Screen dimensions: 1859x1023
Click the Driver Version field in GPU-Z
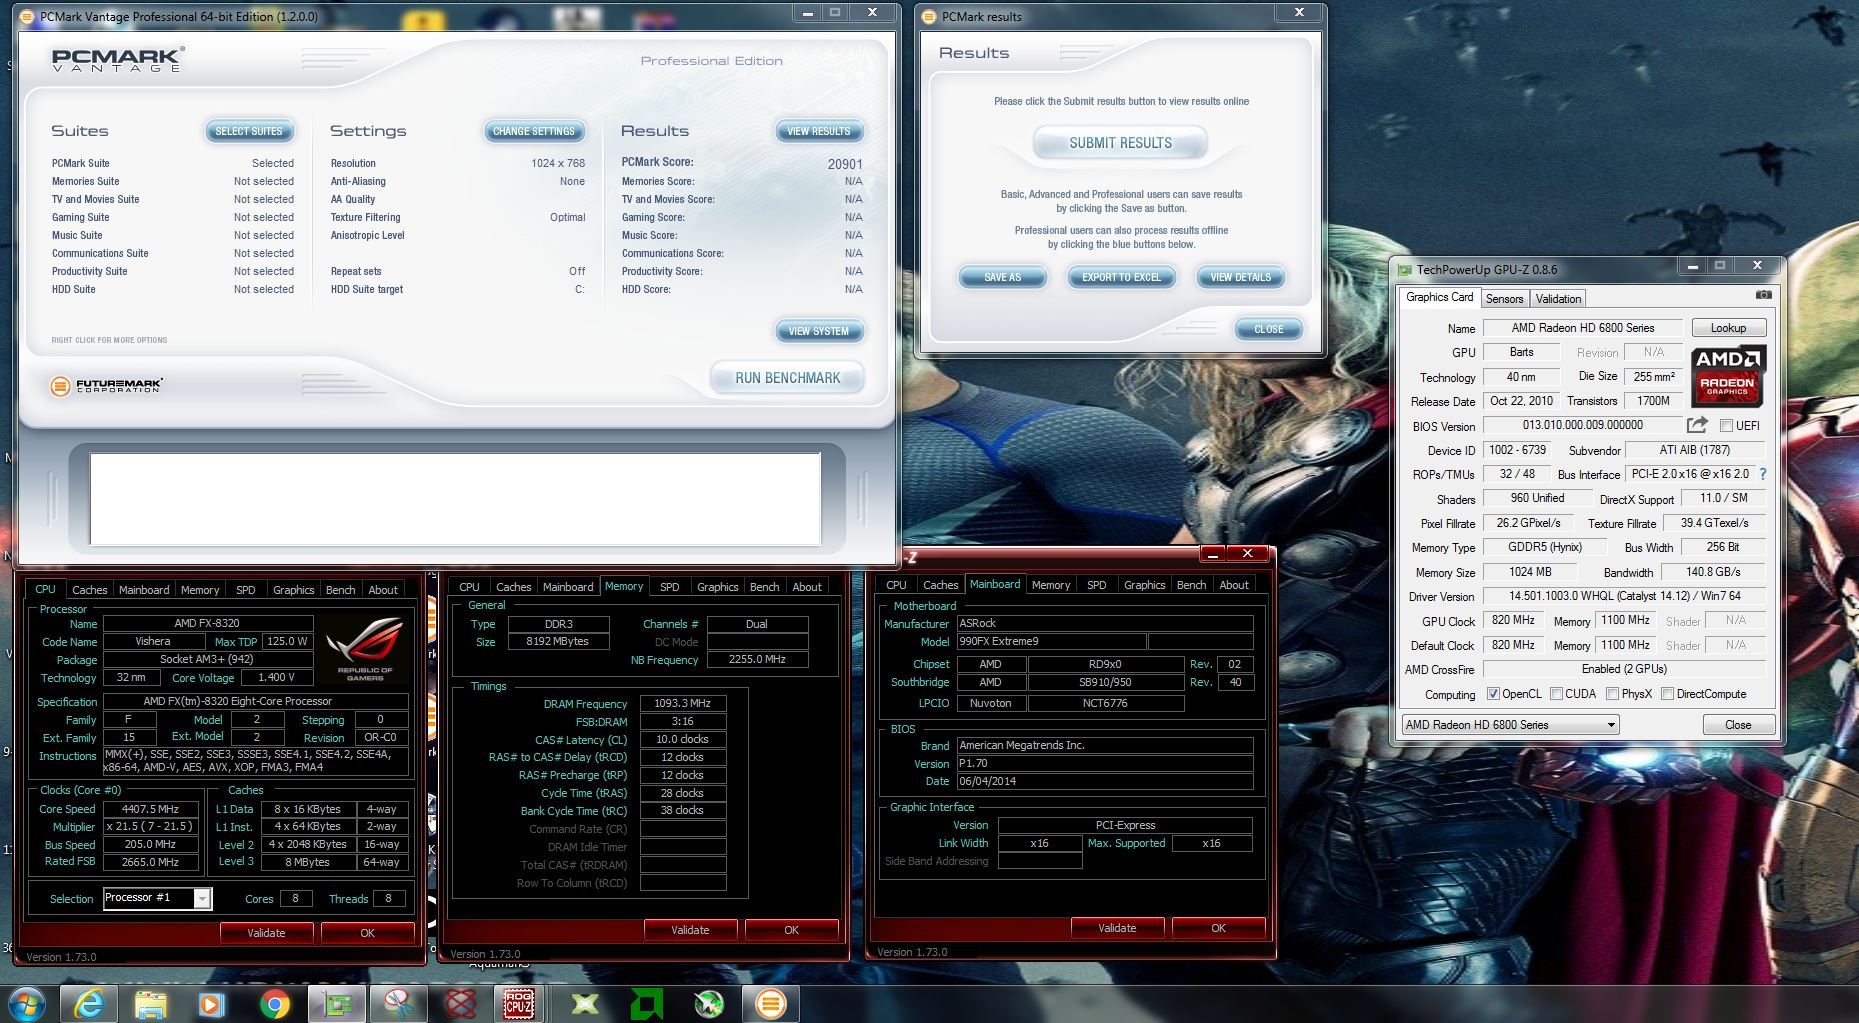(x=1623, y=596)
